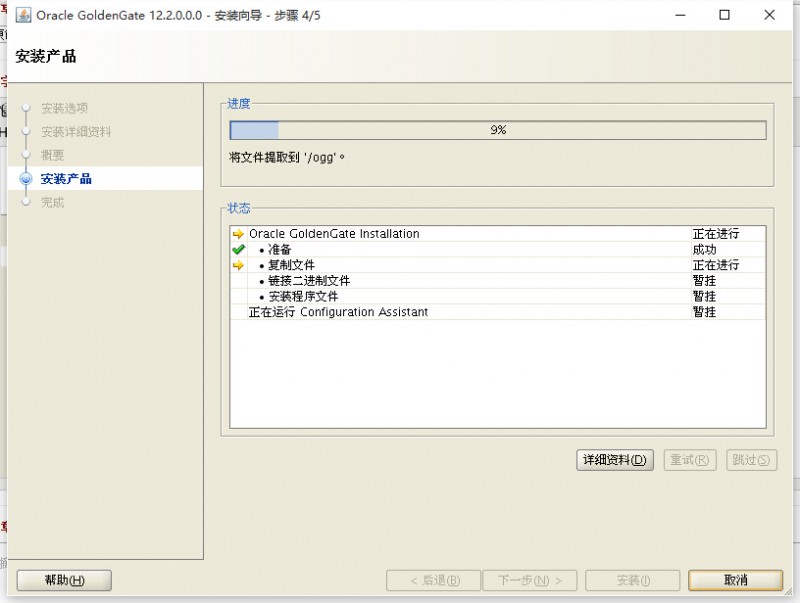
Task: Click the 重试(R) retry button
Action: coord(690,460)
